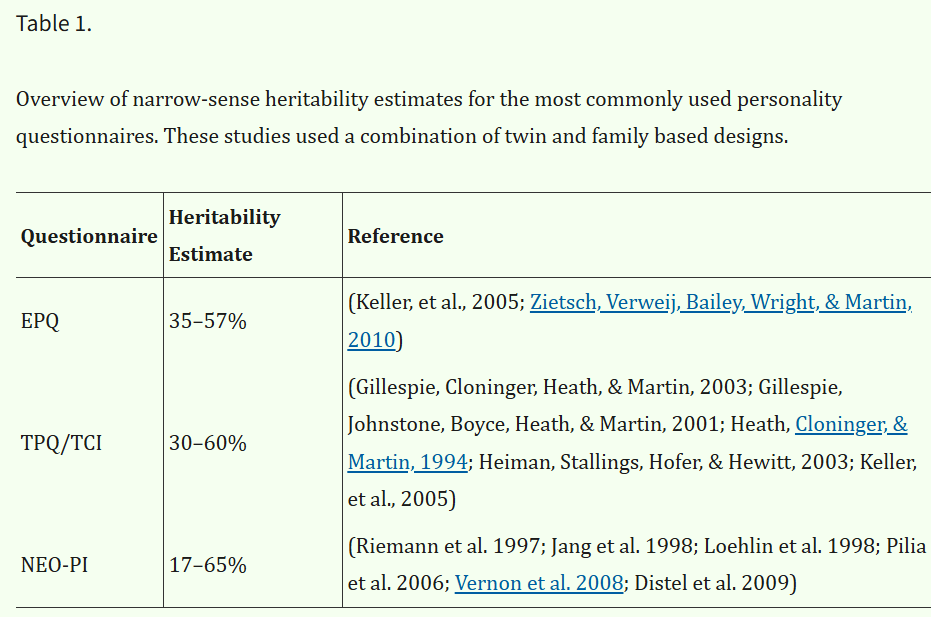Screen dimensions: 931x617
Task: Click the 17–65% heritability value
Action: pyautogui.click(x=207, y=565)
